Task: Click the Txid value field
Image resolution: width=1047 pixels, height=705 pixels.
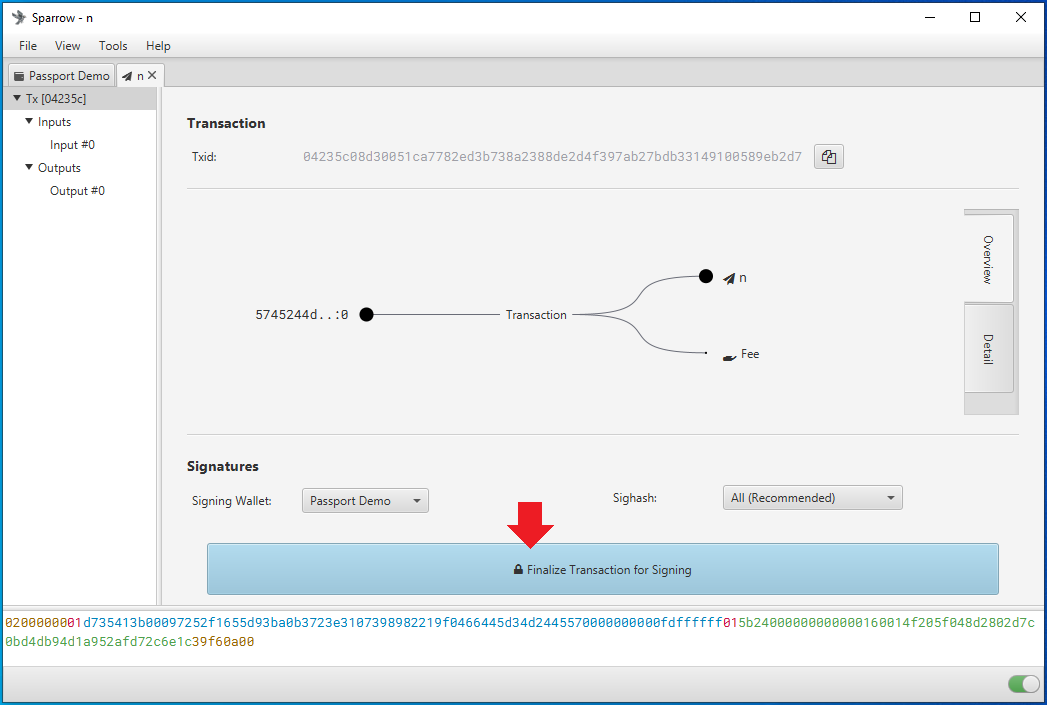Action: click(x=552, y=157)
